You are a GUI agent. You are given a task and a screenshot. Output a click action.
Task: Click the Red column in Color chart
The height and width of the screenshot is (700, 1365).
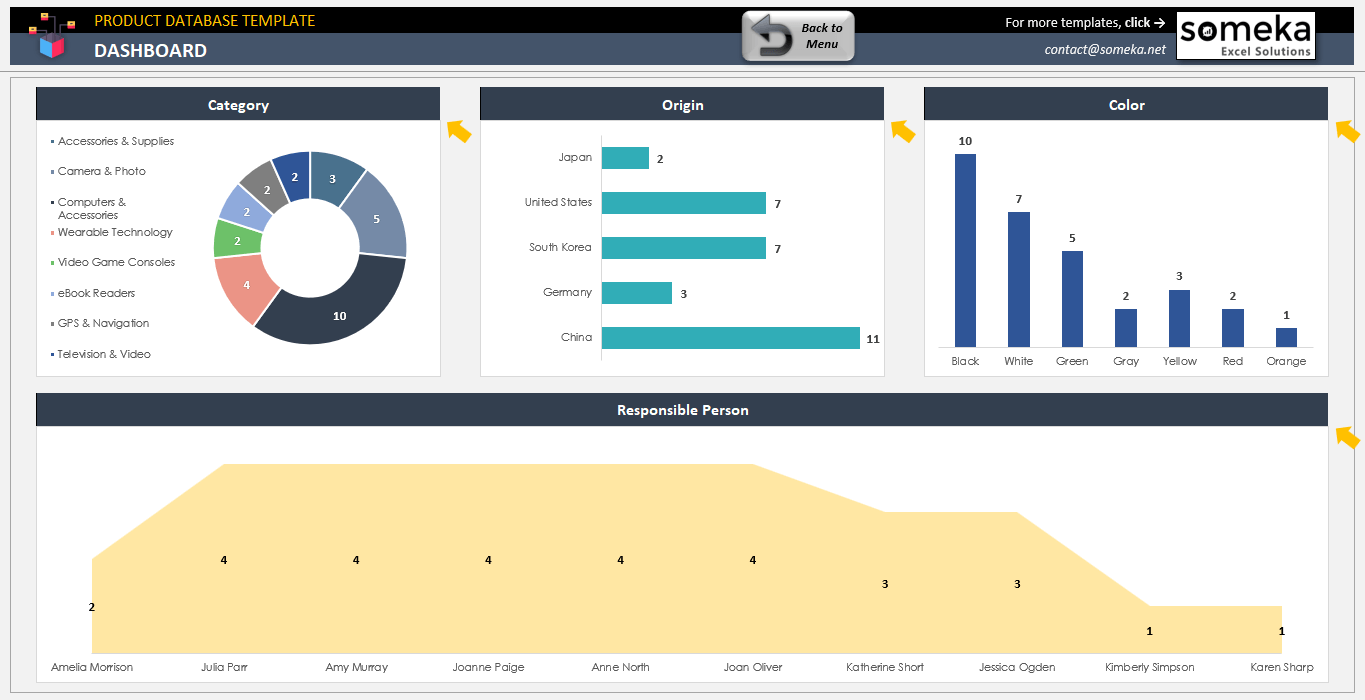(1233, 328)
